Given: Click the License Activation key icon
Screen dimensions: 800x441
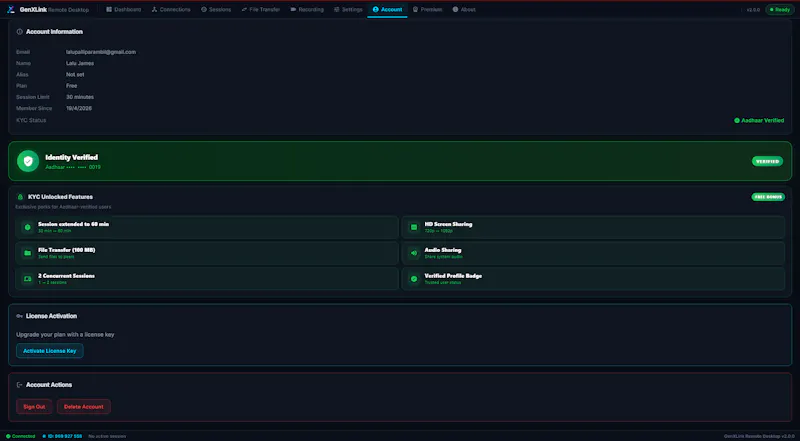Looking at the screenshot, I should pos(19,316).
